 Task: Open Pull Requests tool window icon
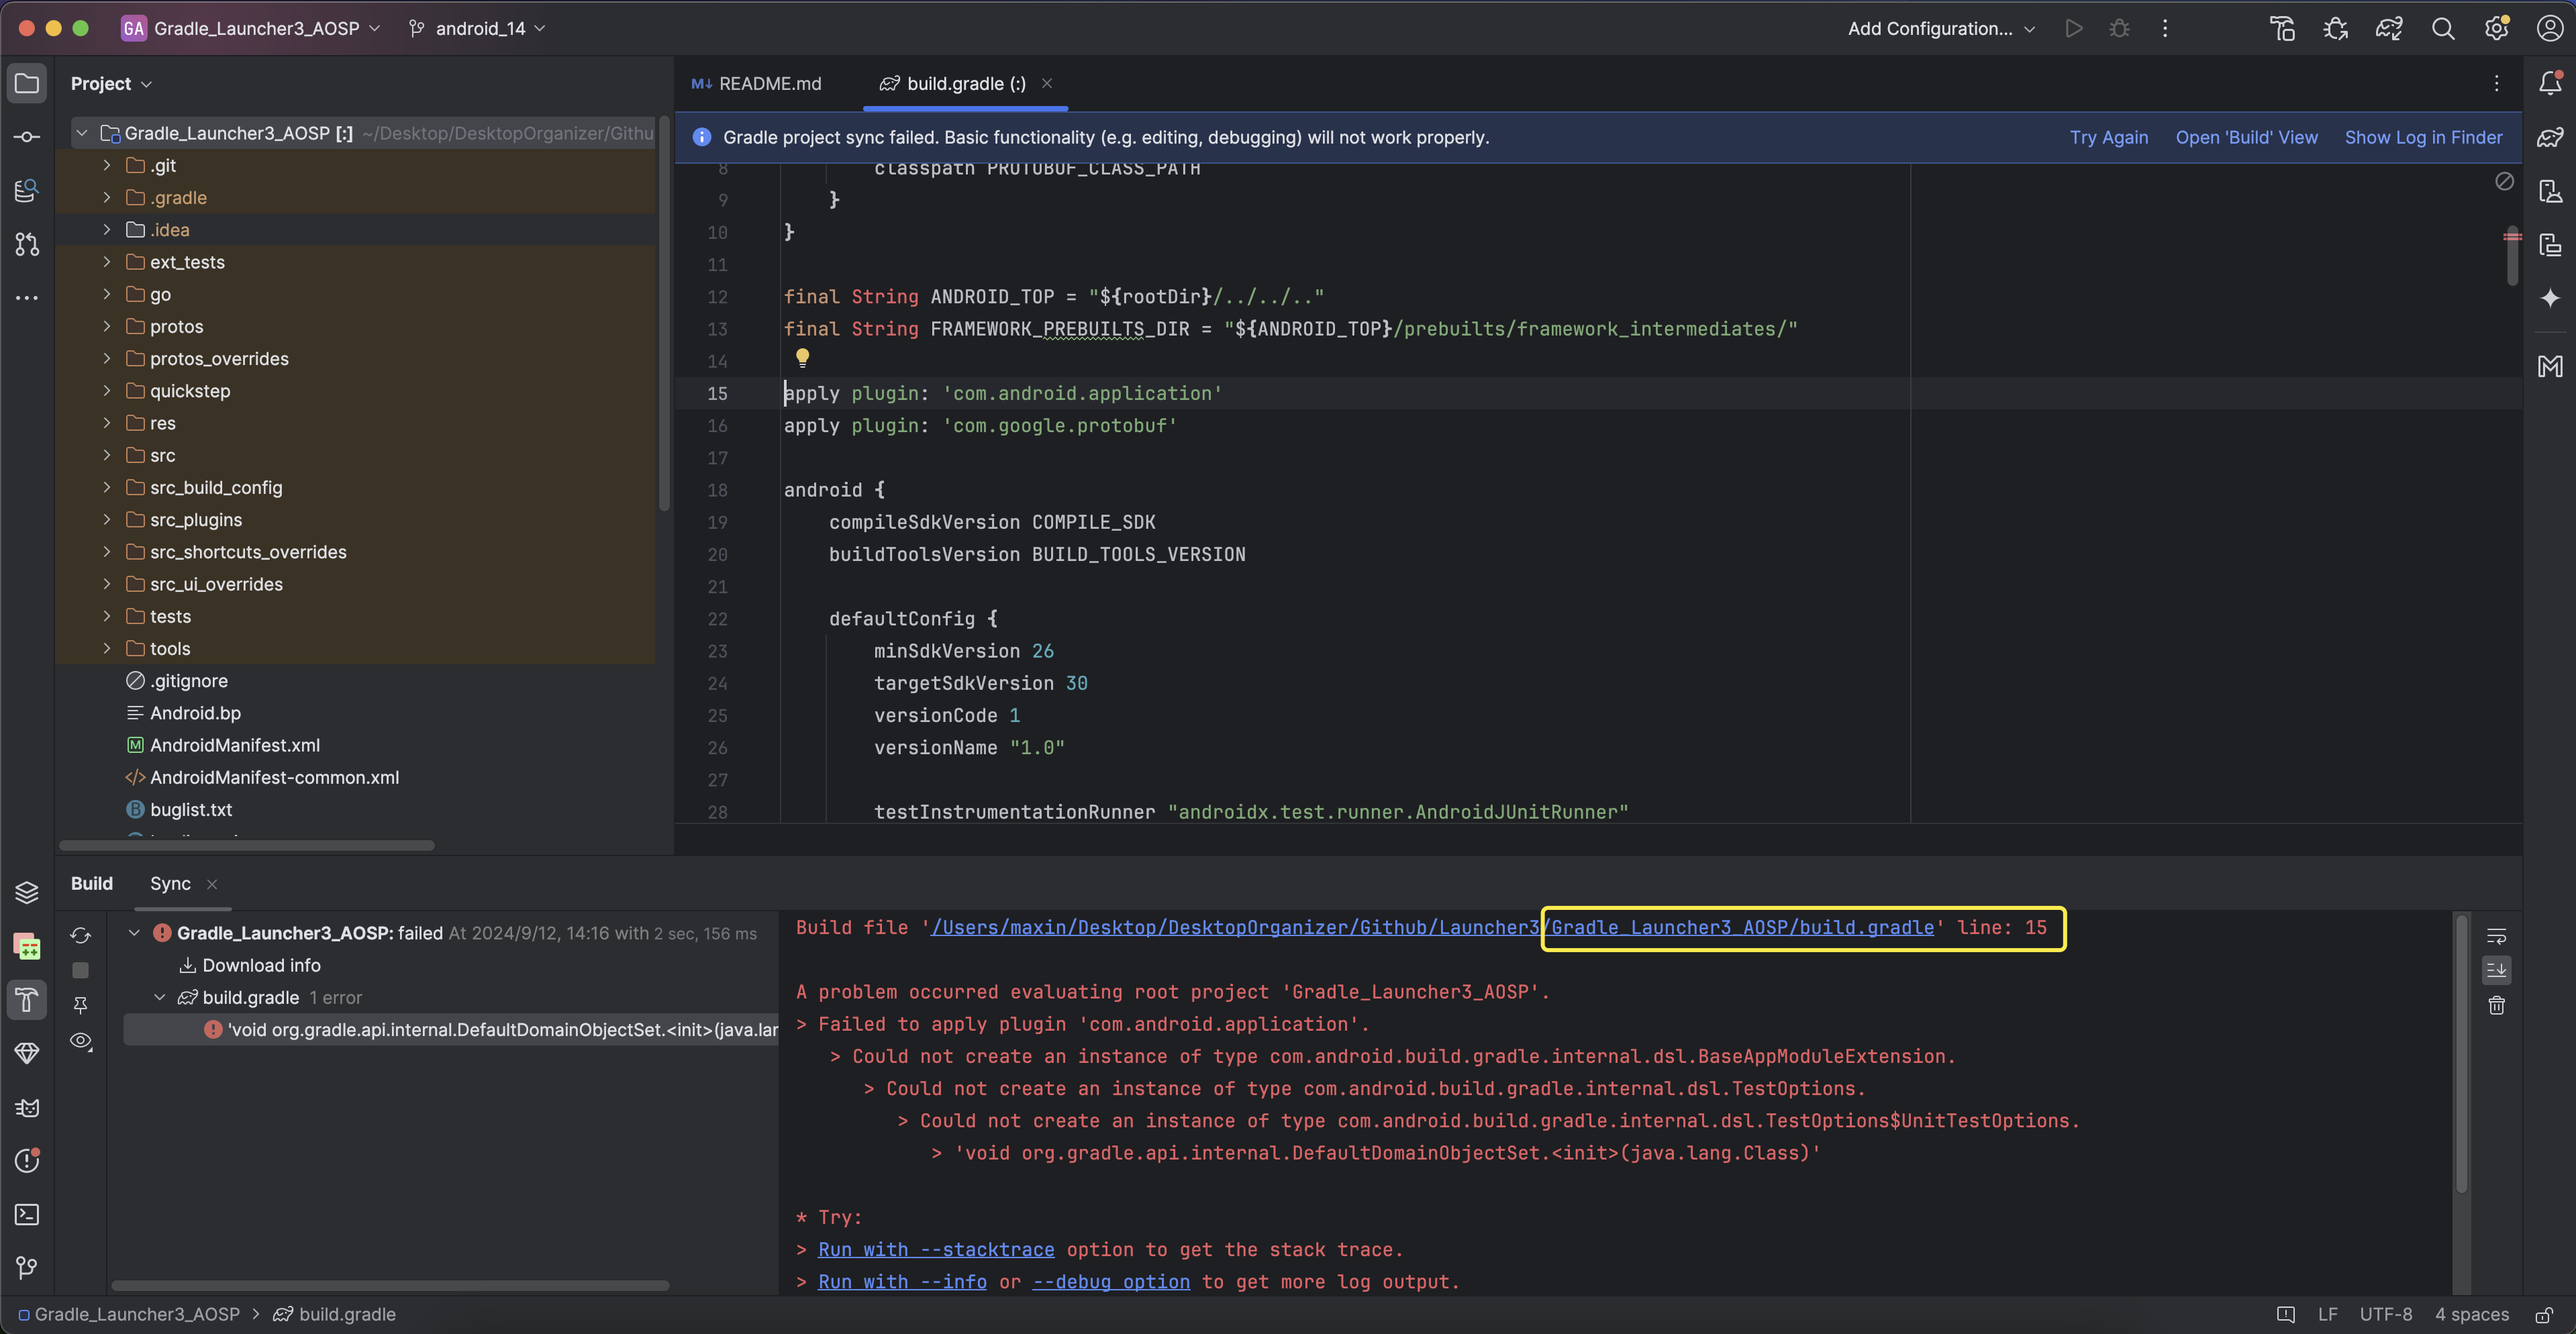27,244
